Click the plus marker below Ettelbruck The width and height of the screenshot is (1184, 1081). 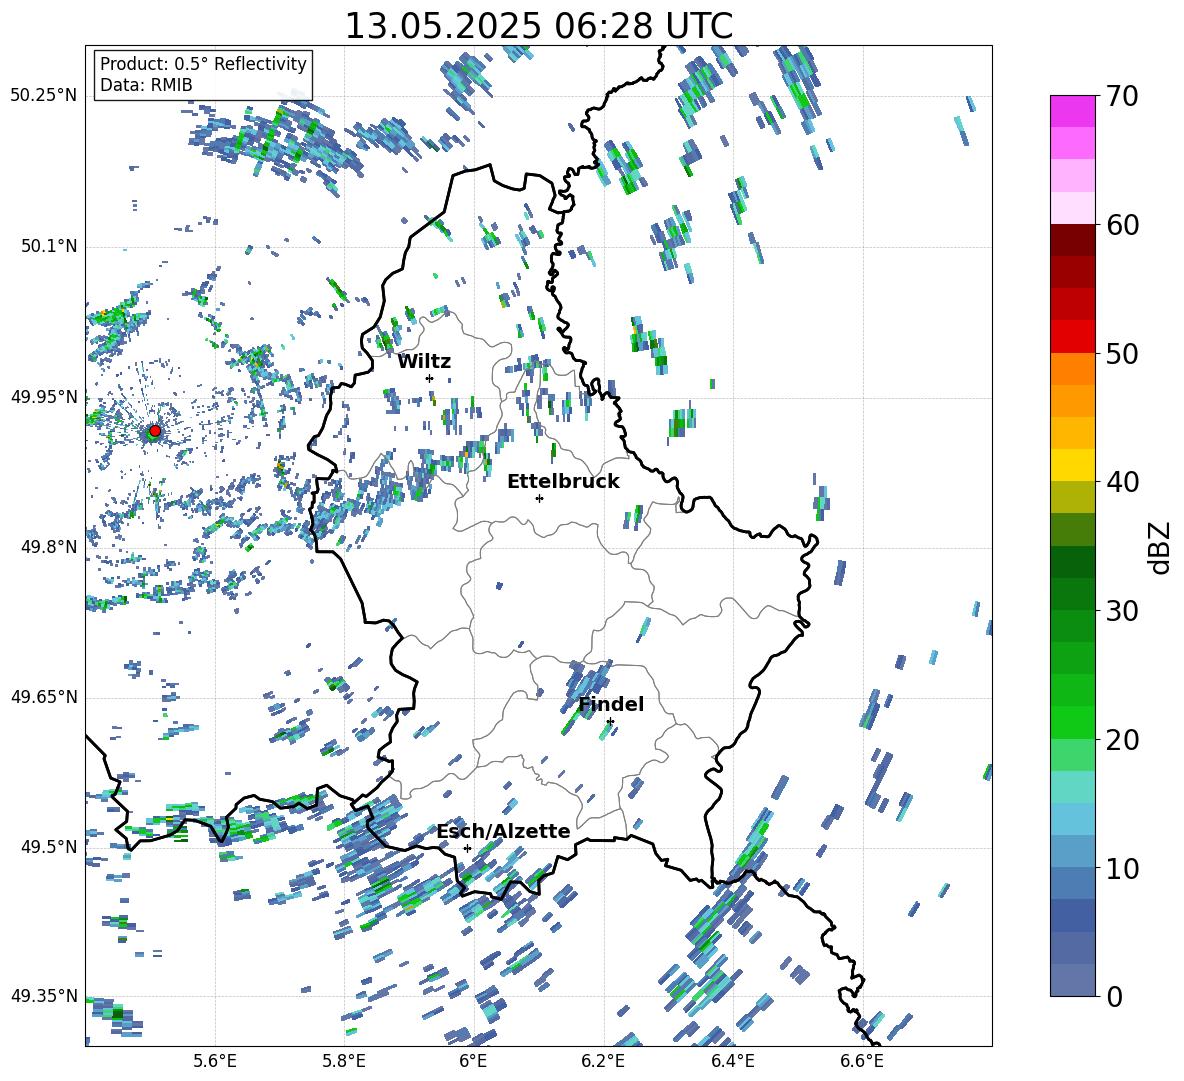[539, 498]
